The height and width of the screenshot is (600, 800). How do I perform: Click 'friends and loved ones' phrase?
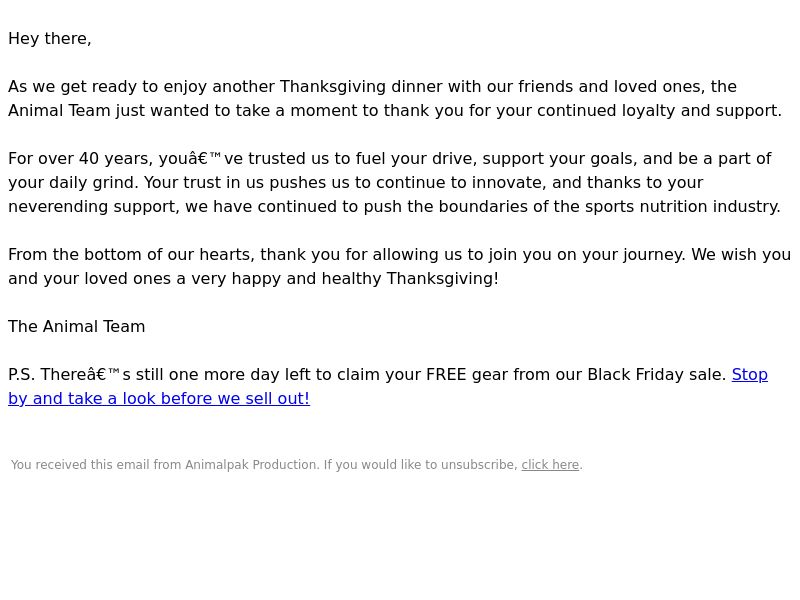tap(611, 87)
